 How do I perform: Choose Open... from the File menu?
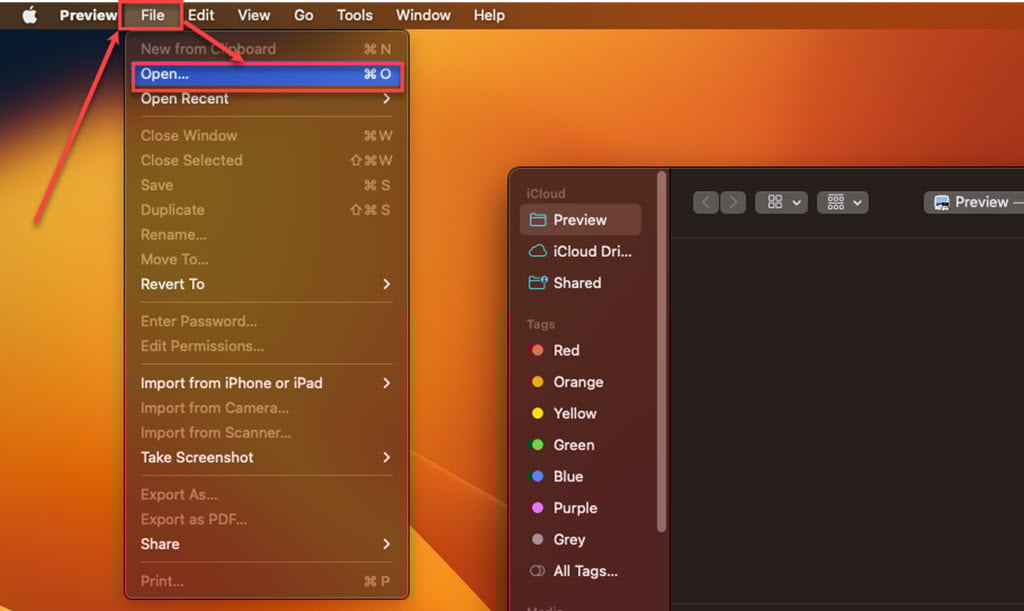pyautogui.click(x=266, y=74)
